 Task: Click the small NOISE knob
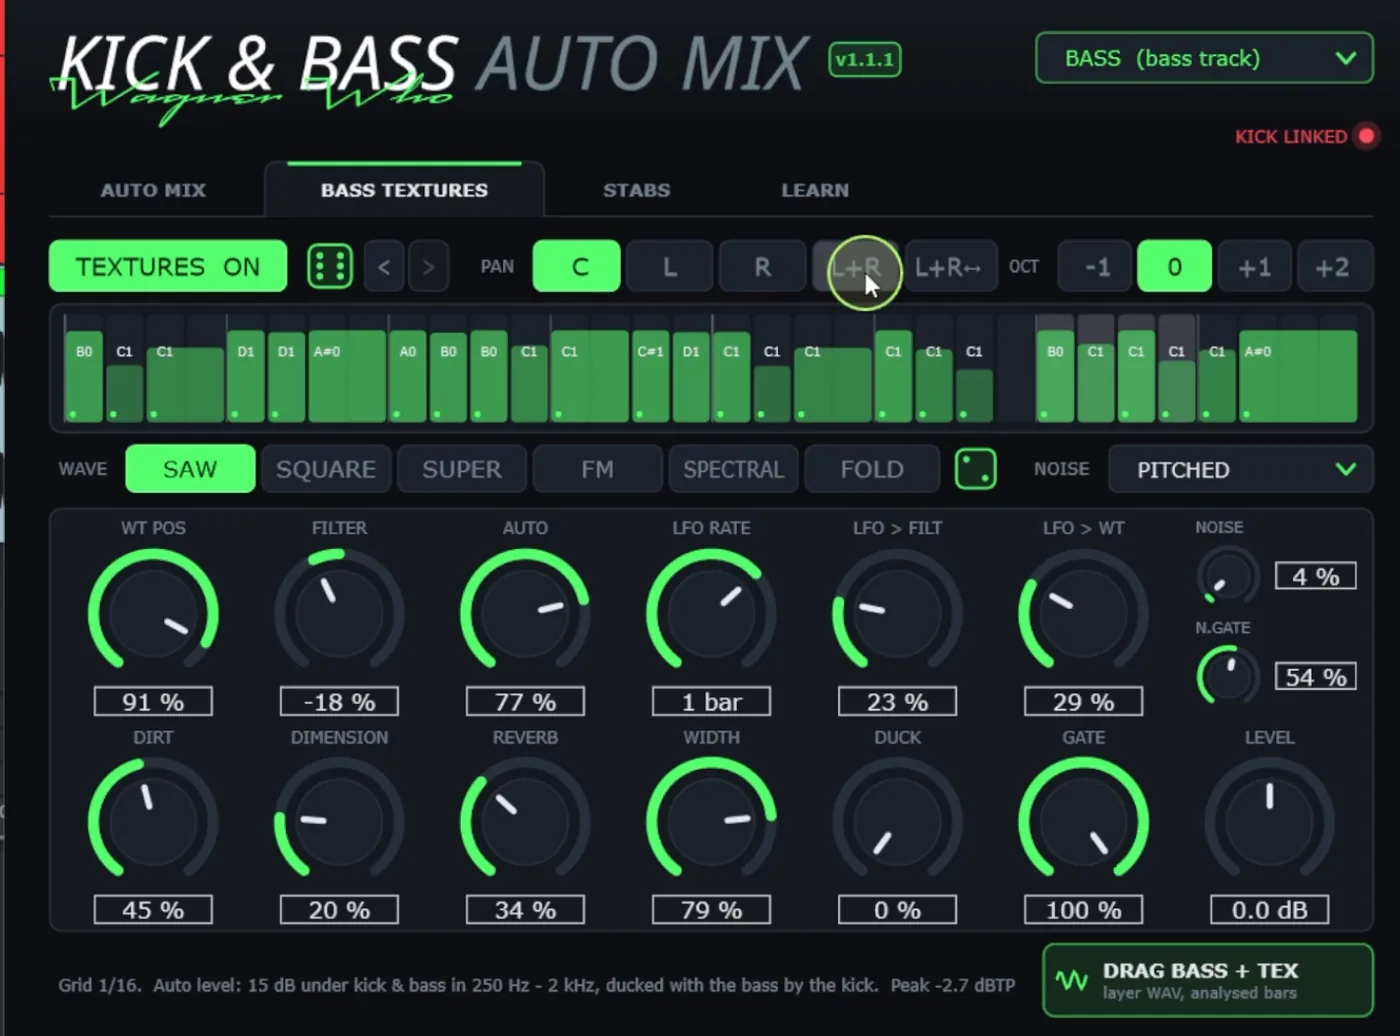click(x=1227, y=576)
